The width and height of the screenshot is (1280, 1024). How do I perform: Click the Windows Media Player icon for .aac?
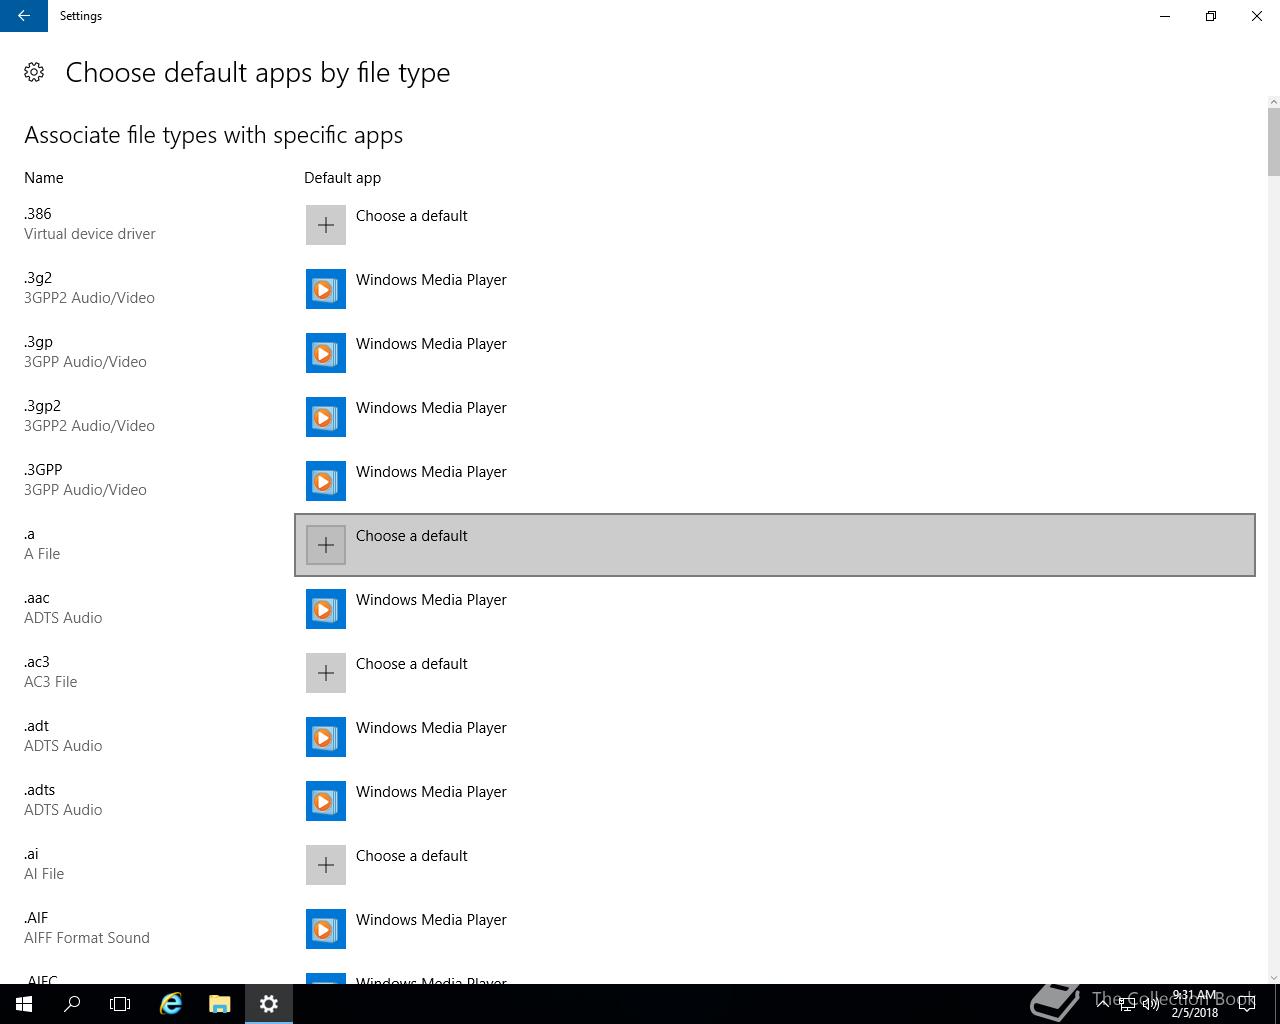(326, 609)
